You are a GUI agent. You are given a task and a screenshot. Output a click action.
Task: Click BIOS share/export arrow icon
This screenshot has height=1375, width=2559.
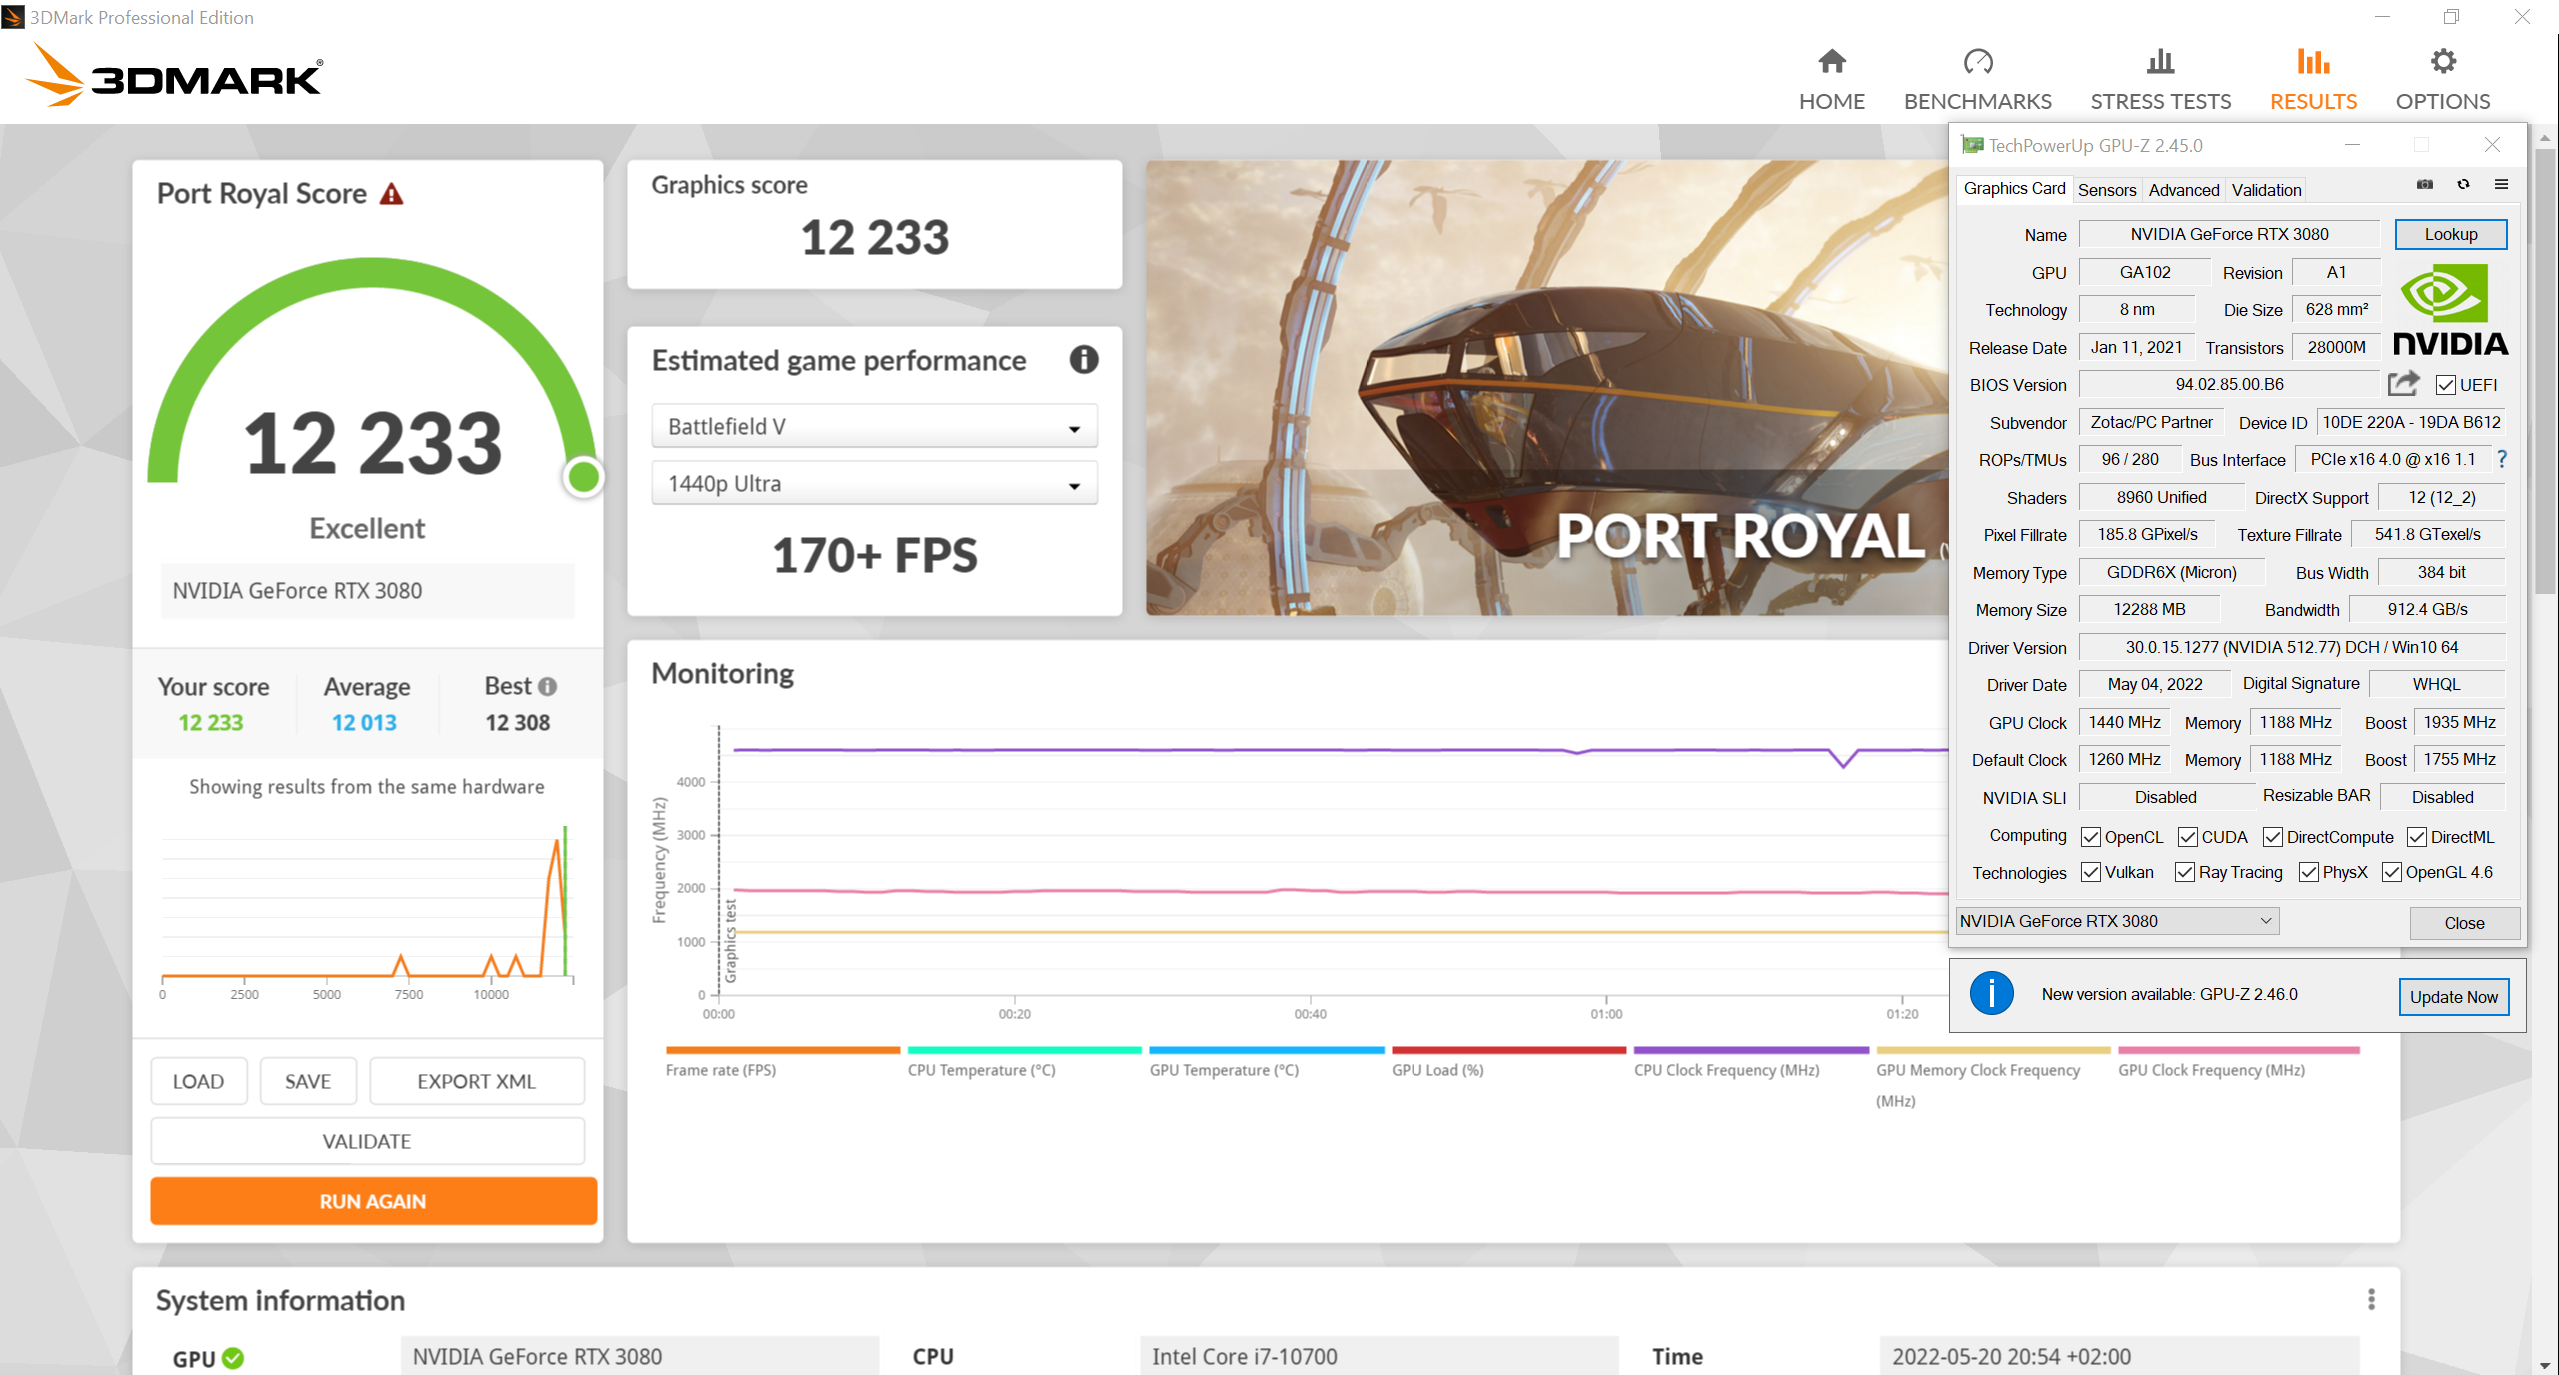coord(2403,384)
